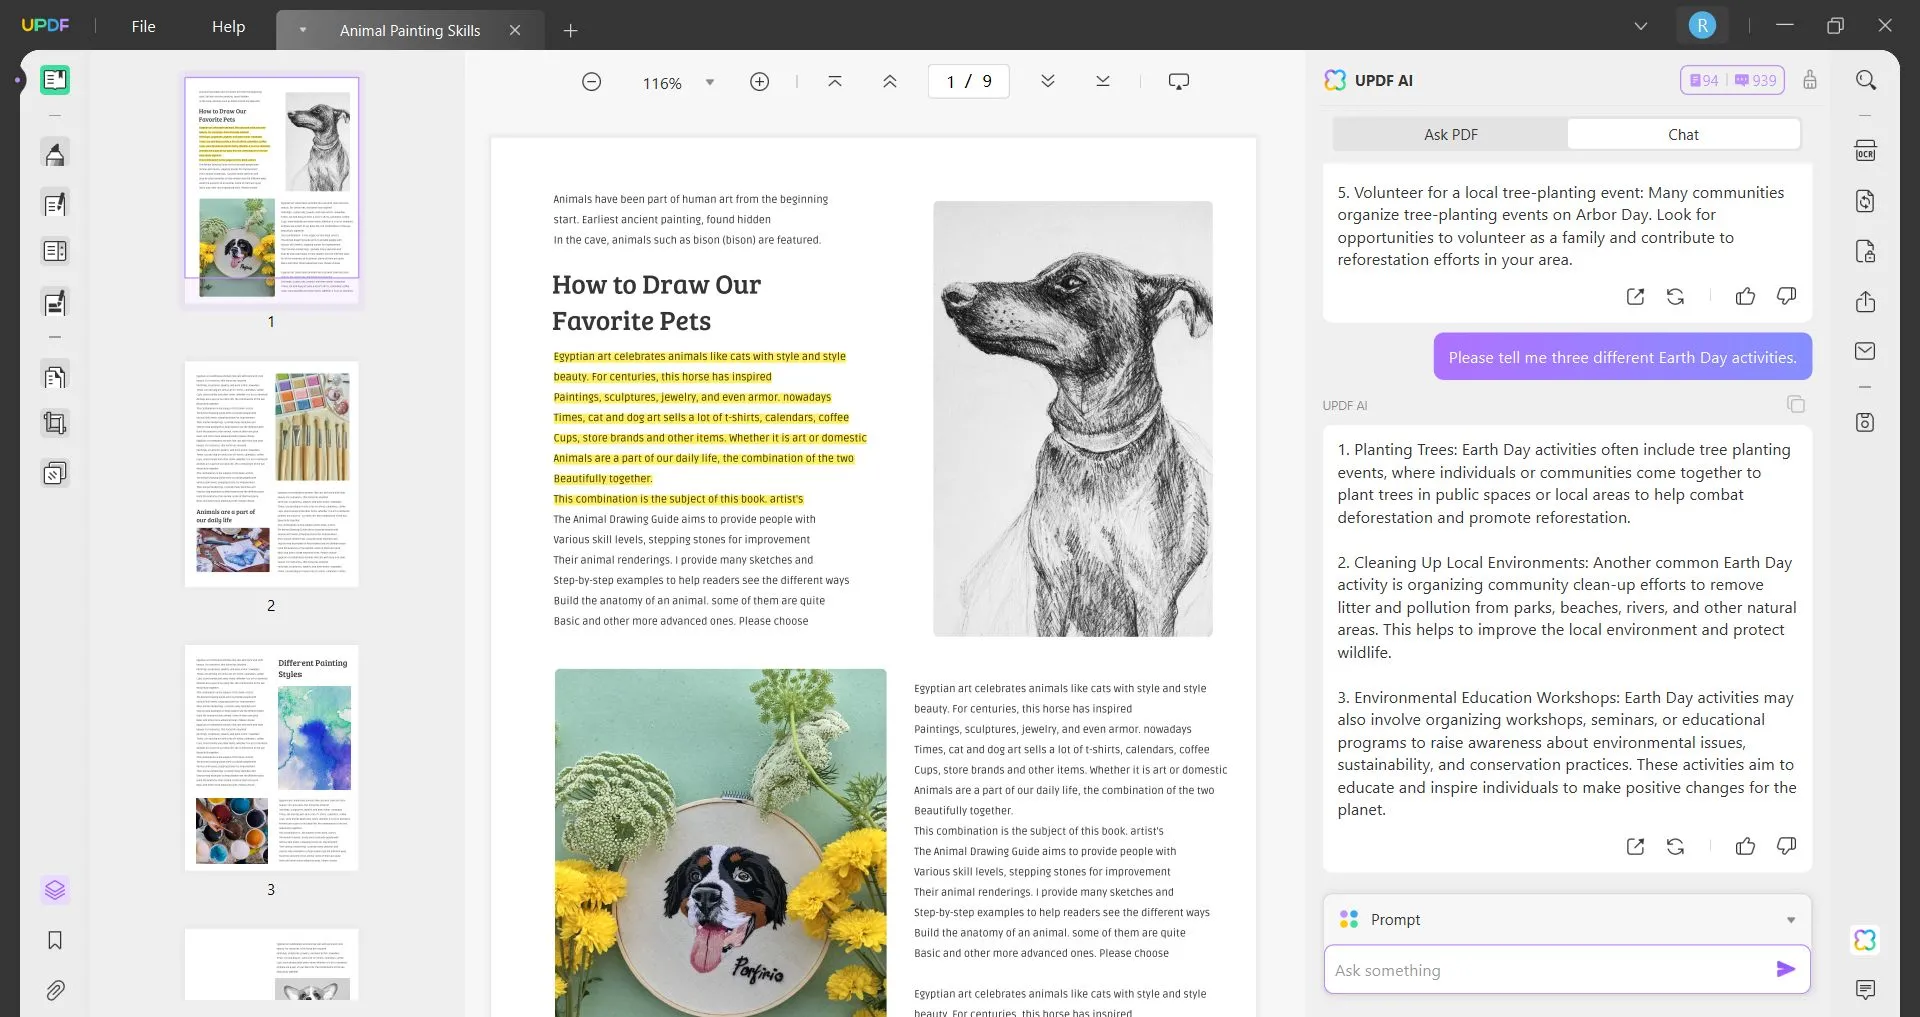The width and height of the screenshot is (1920, 1017).
Task: Jump to the last page
Action: pos(1103,82)
